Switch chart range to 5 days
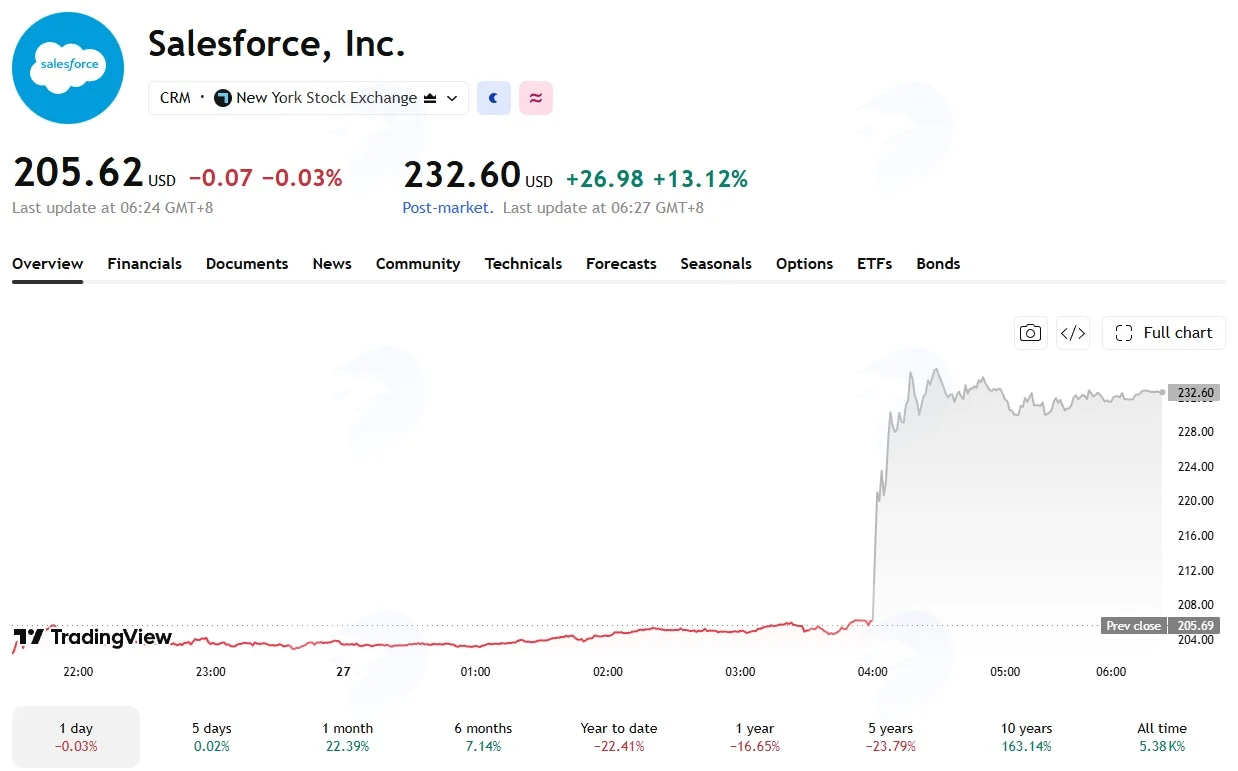1238x771 pixels. pos(211,737)
